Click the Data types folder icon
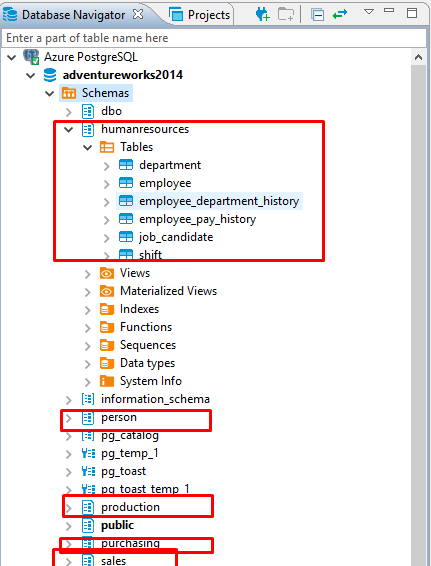Screen dimensions: 431x566 [106, 363]
